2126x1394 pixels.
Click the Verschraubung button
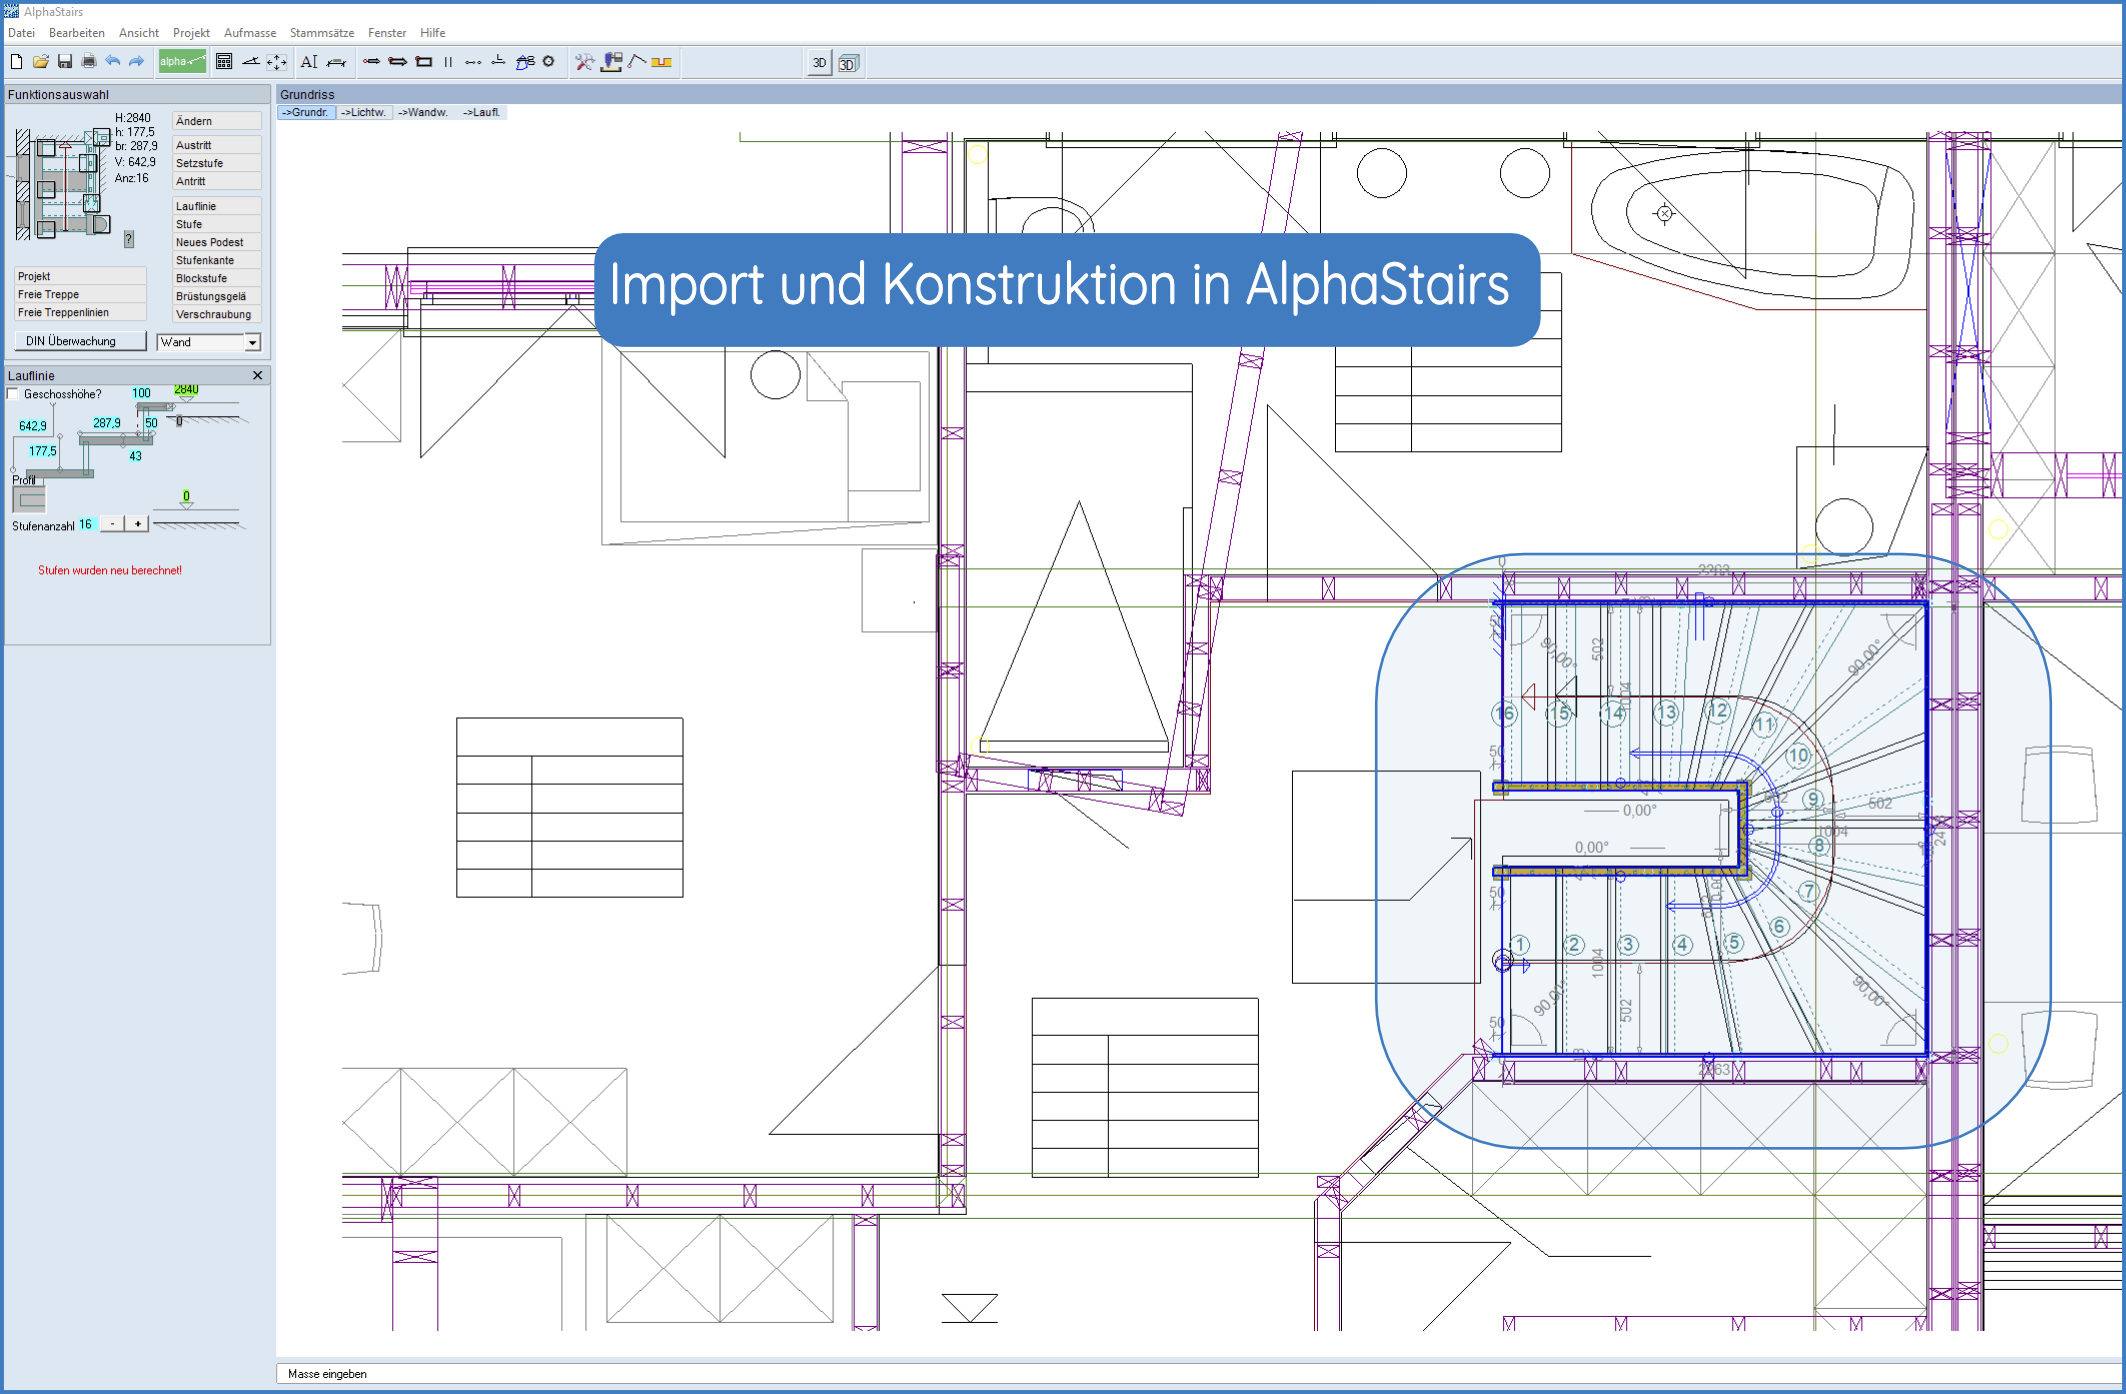click(217, 314)
